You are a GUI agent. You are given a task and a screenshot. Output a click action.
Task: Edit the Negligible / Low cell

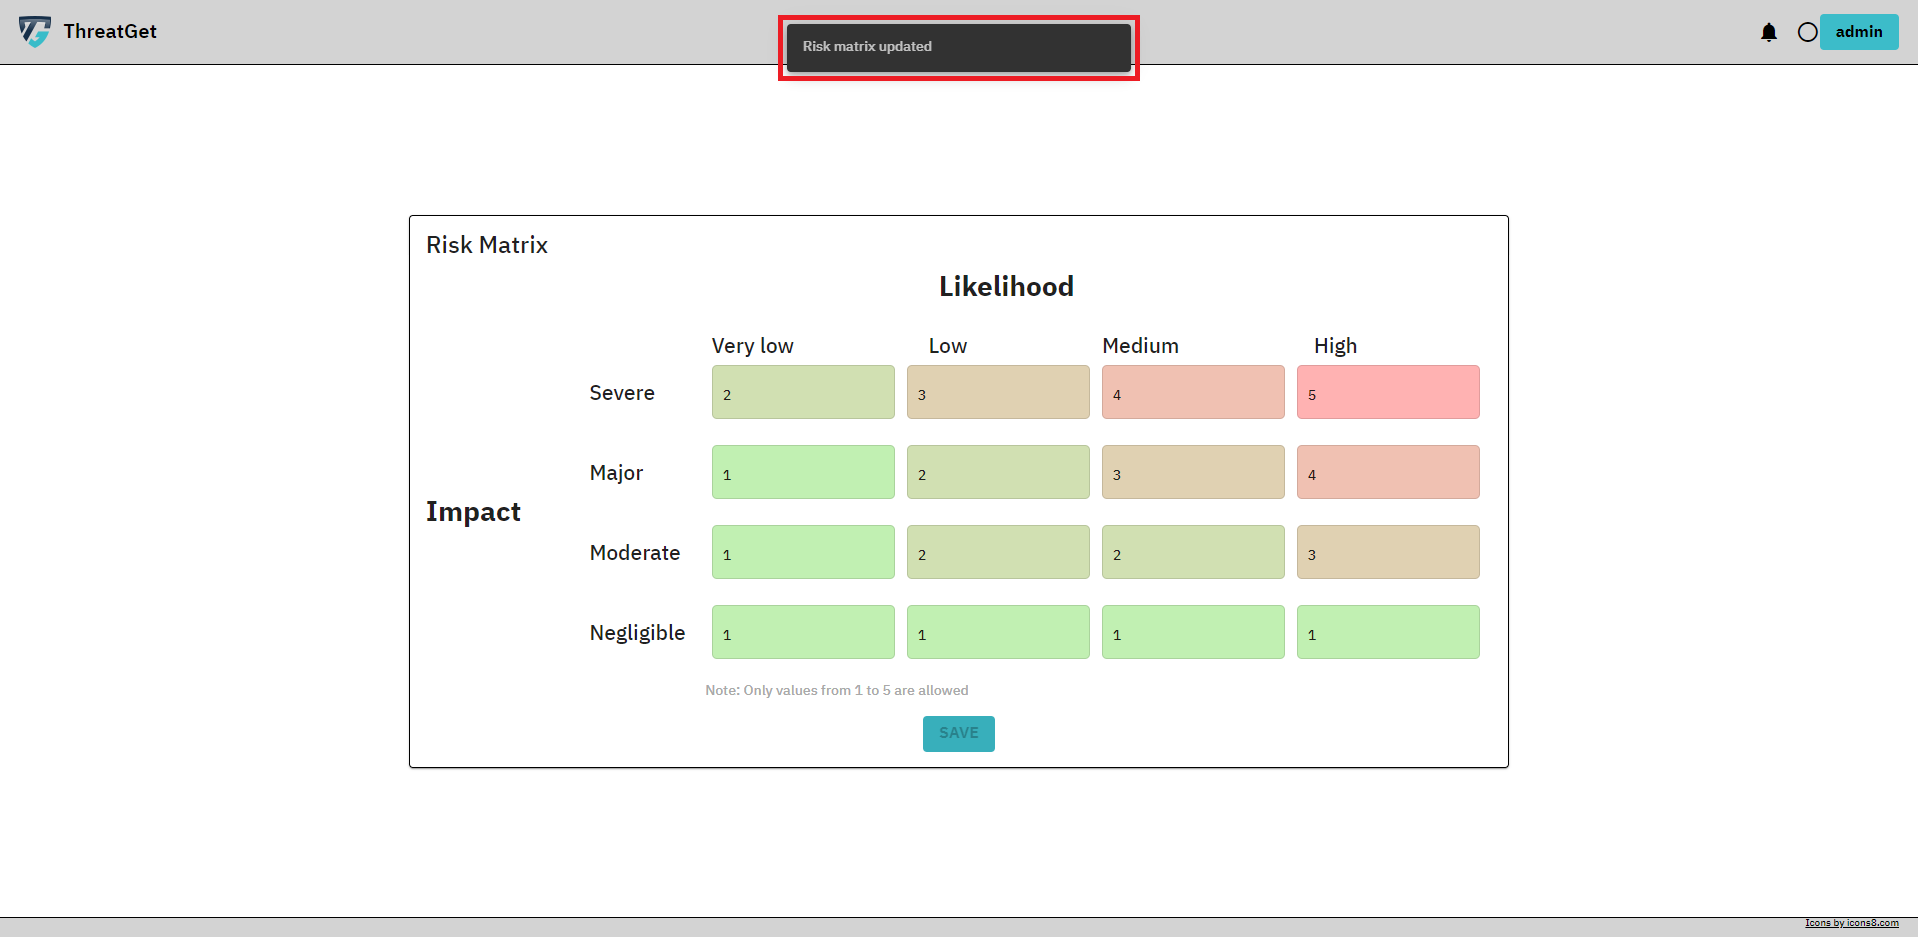tap(998, 632)
